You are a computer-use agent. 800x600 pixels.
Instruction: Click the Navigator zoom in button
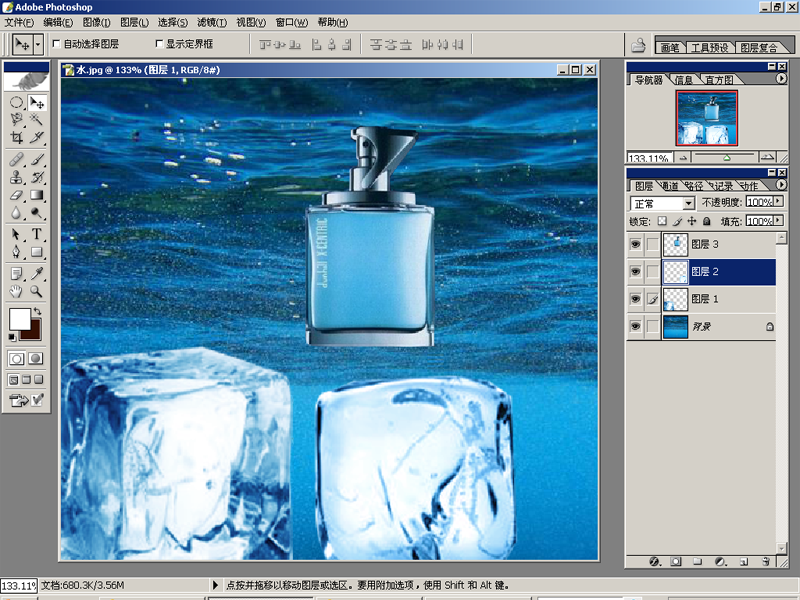tap(767, 157)
